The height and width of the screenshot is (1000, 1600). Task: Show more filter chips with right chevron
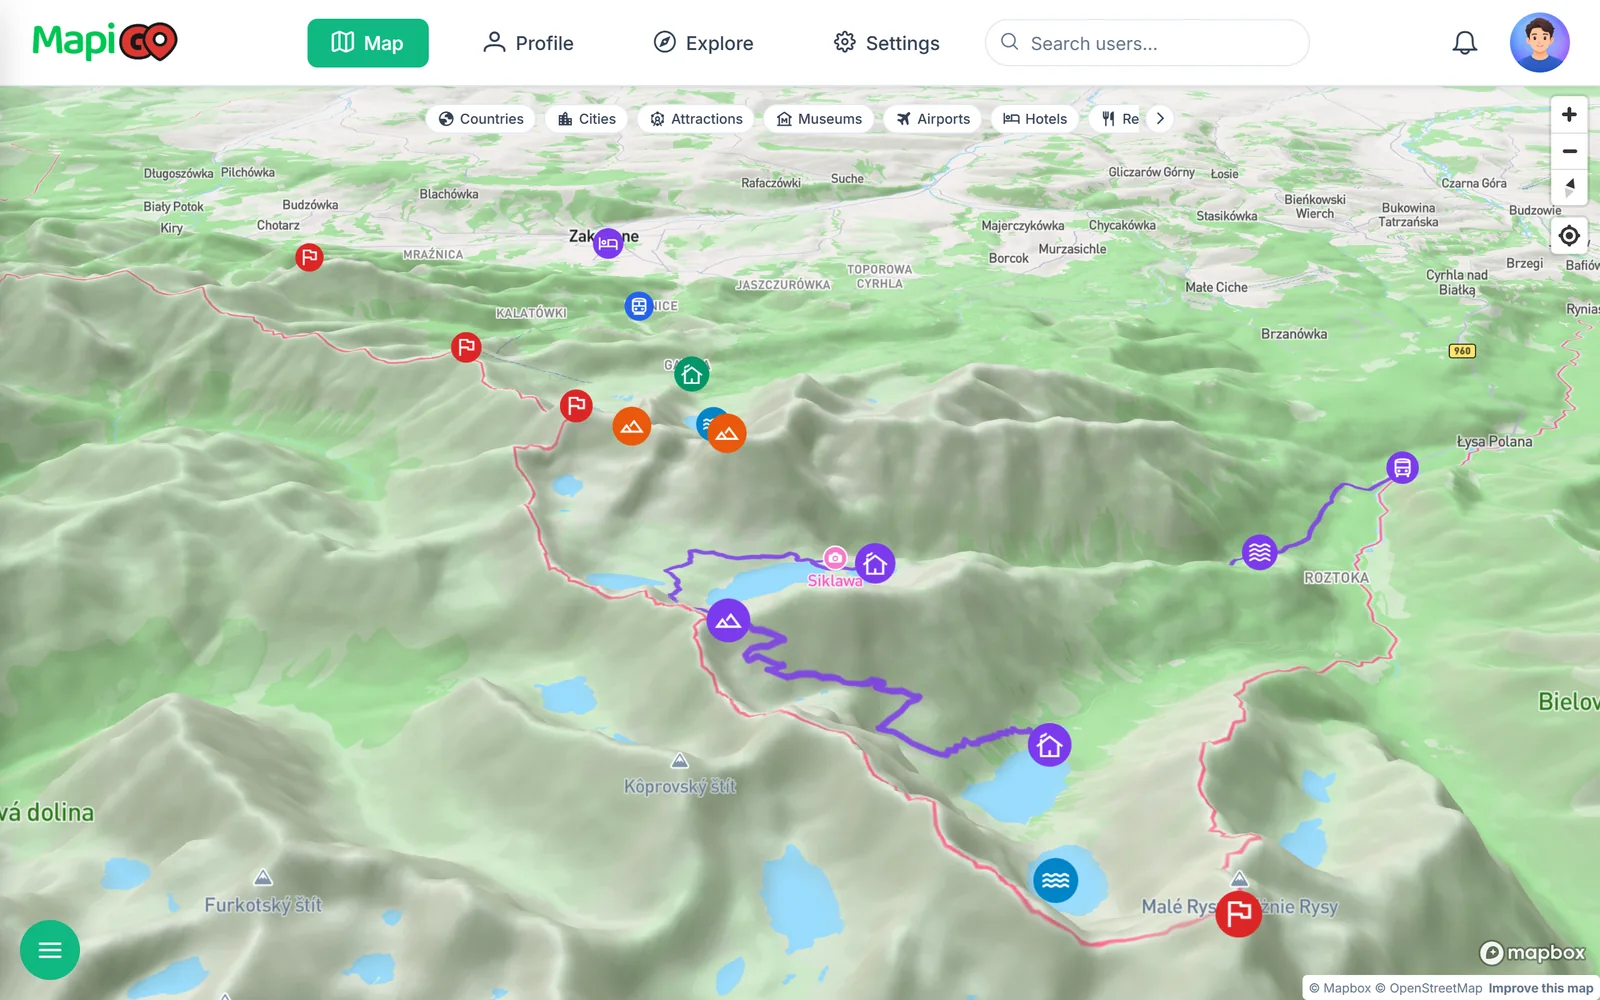pyautogui.click(x=1160, y=118)
